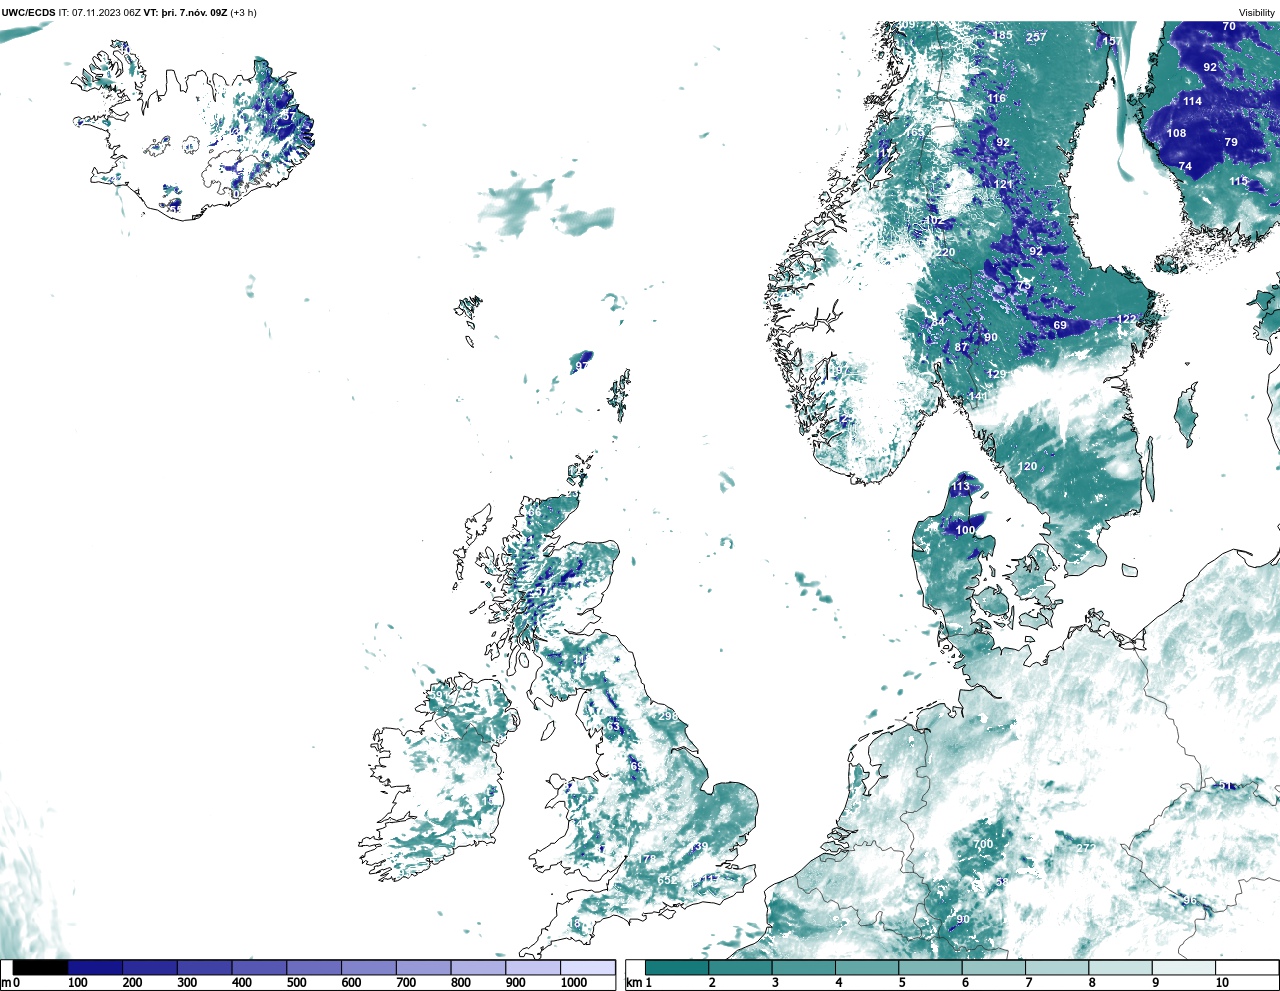Screen dimensions: 1280x991
Task: Click the '500' label on the meter scale
Action: (296, 983)
